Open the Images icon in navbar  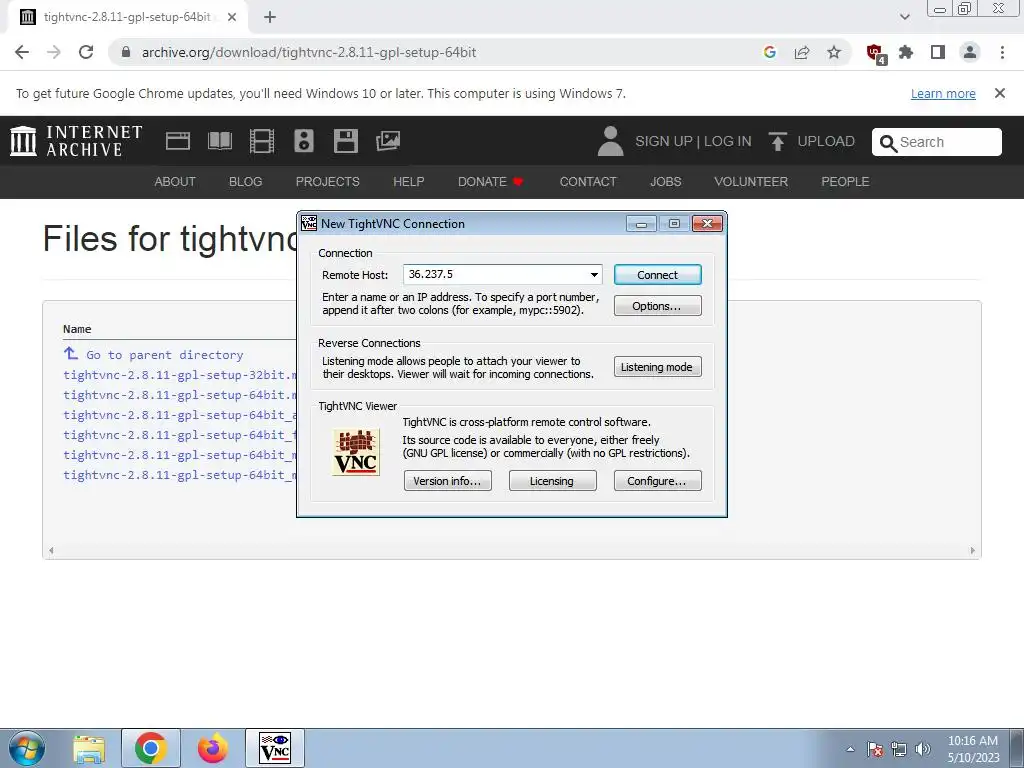click(388, 141)
